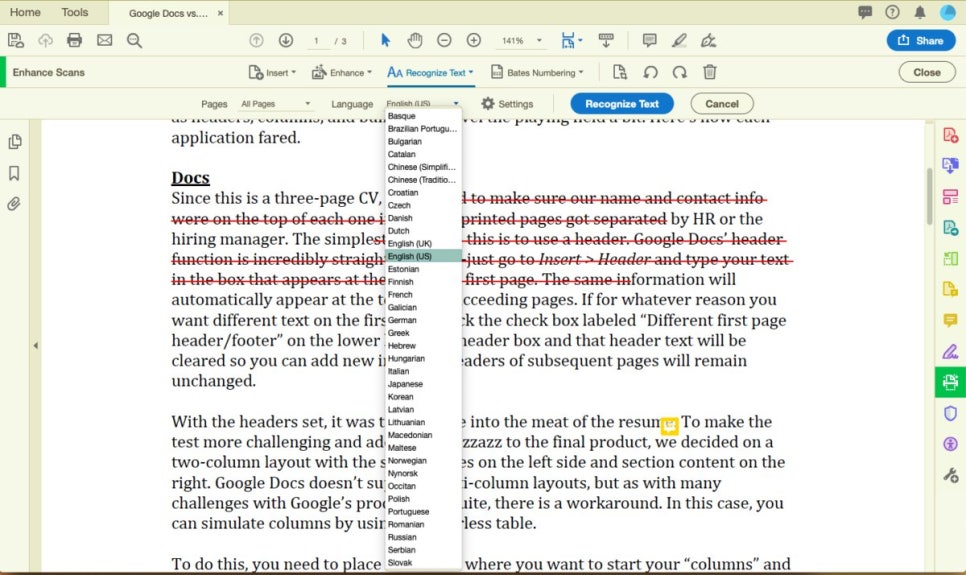Go to previous page arrow
This screenshot has width=966, height=575.
[256, 41]
